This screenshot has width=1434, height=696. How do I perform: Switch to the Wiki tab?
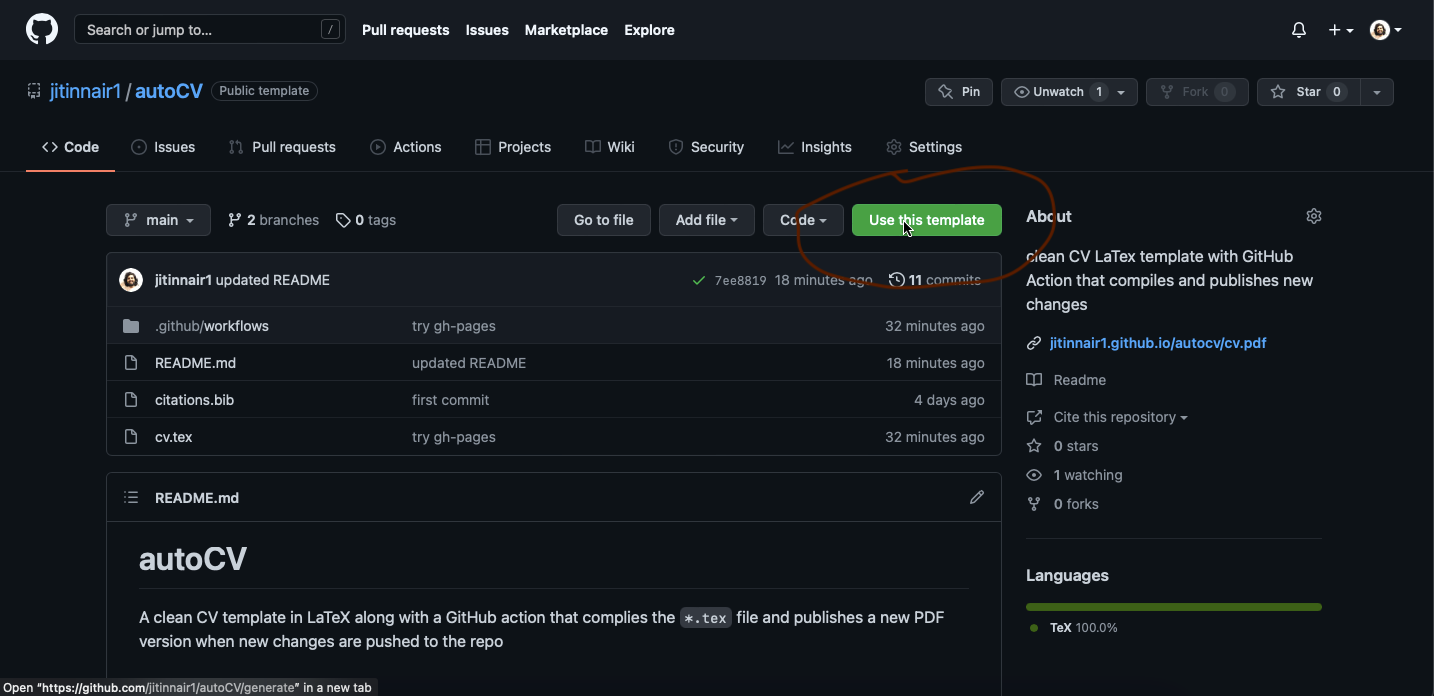[x=610, y=147]
